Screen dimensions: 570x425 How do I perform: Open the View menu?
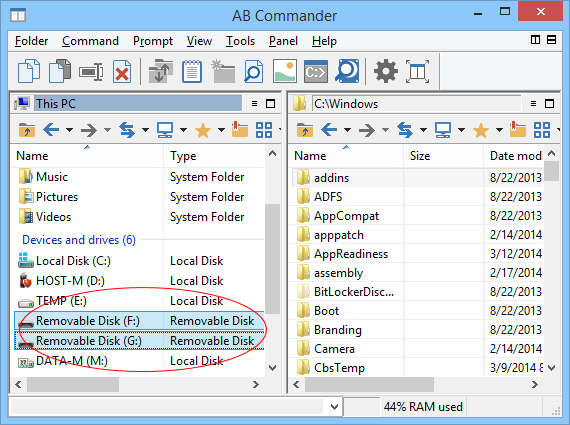pos(199,41)
